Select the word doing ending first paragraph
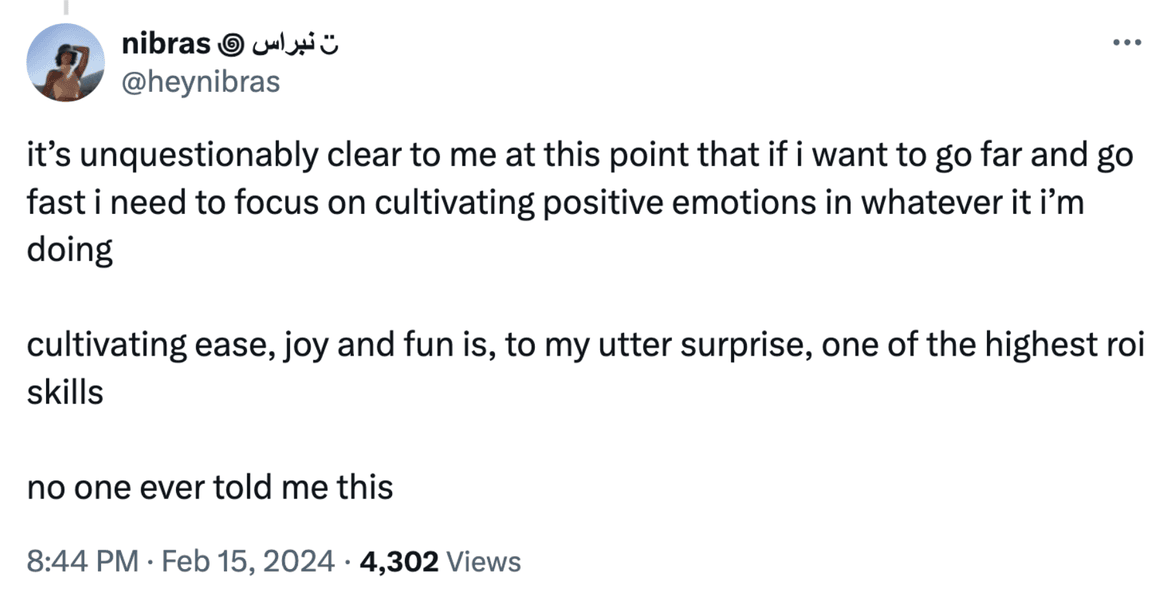The width and height of the screenshot is (1172, 600). pyautogui.click(x=70, y=251)
